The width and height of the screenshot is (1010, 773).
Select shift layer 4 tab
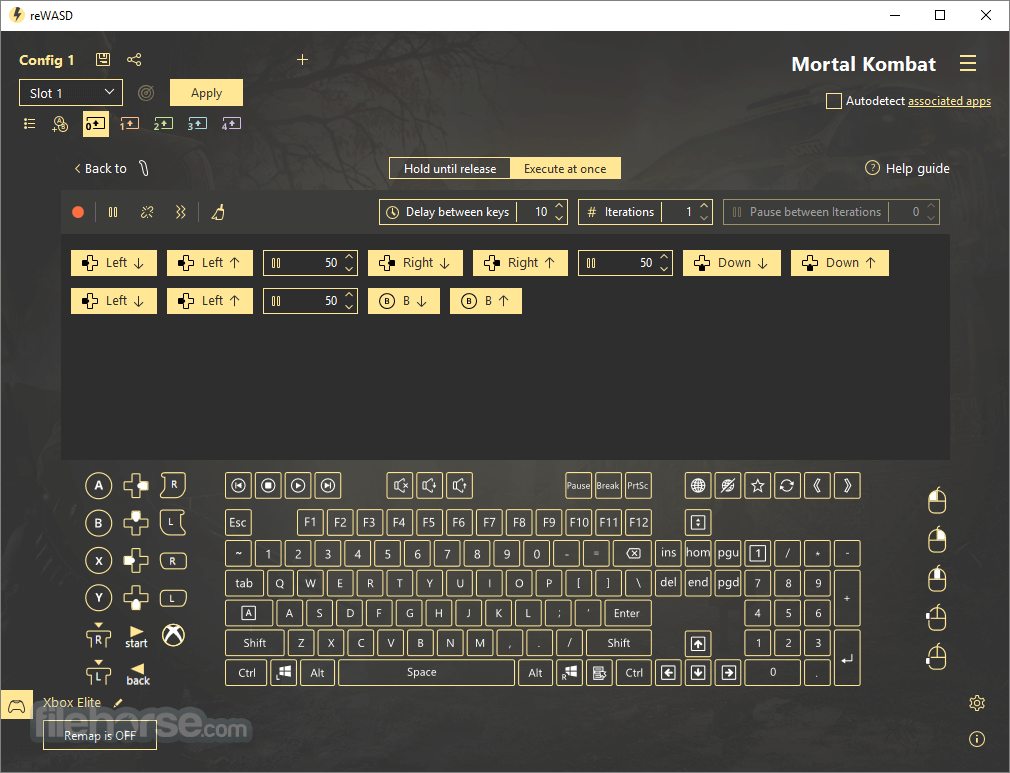231,124
